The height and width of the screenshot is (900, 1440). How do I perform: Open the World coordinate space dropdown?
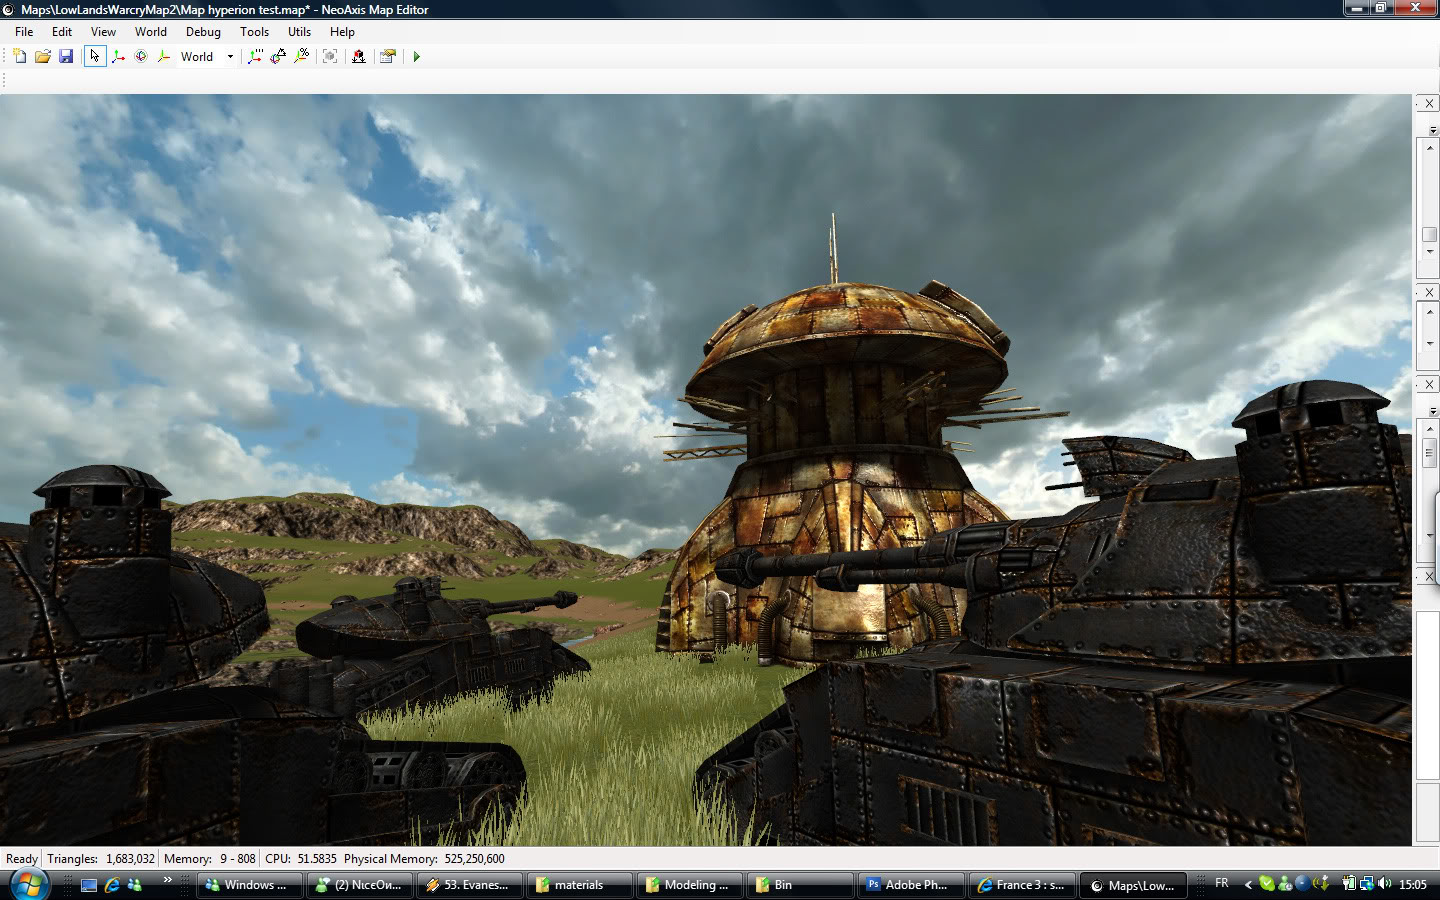point(207,57)
